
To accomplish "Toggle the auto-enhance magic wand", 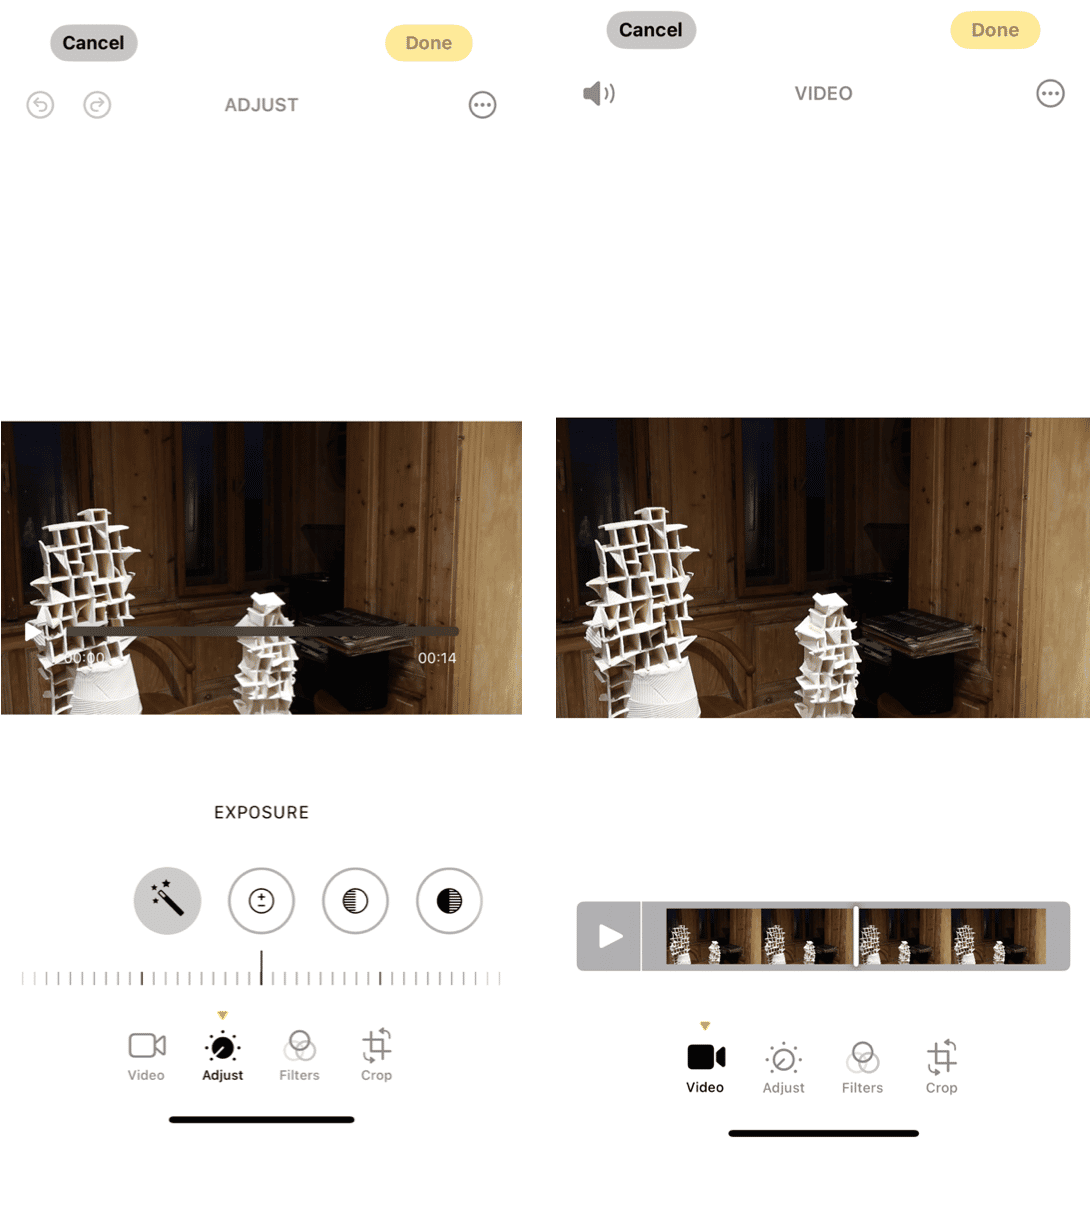I will tap(167, 901).
